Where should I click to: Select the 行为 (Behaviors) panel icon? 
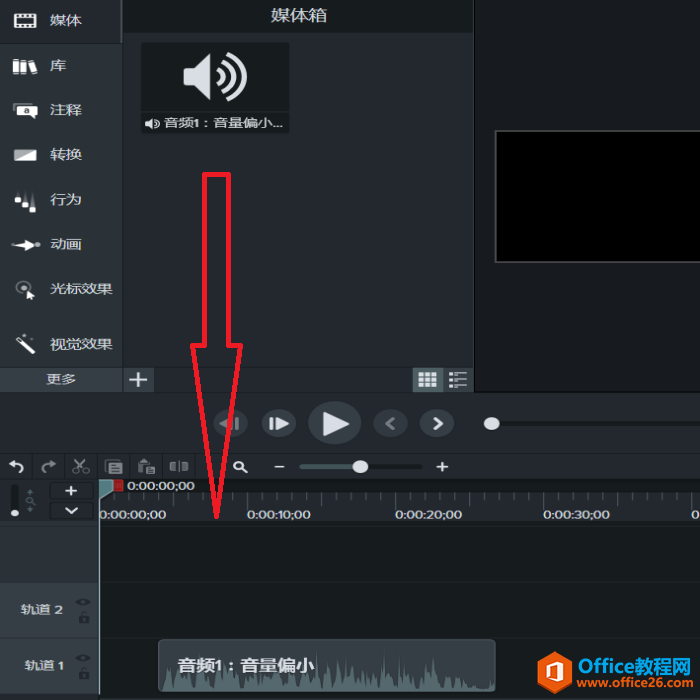pyautogui.click(x=25, y=200)
